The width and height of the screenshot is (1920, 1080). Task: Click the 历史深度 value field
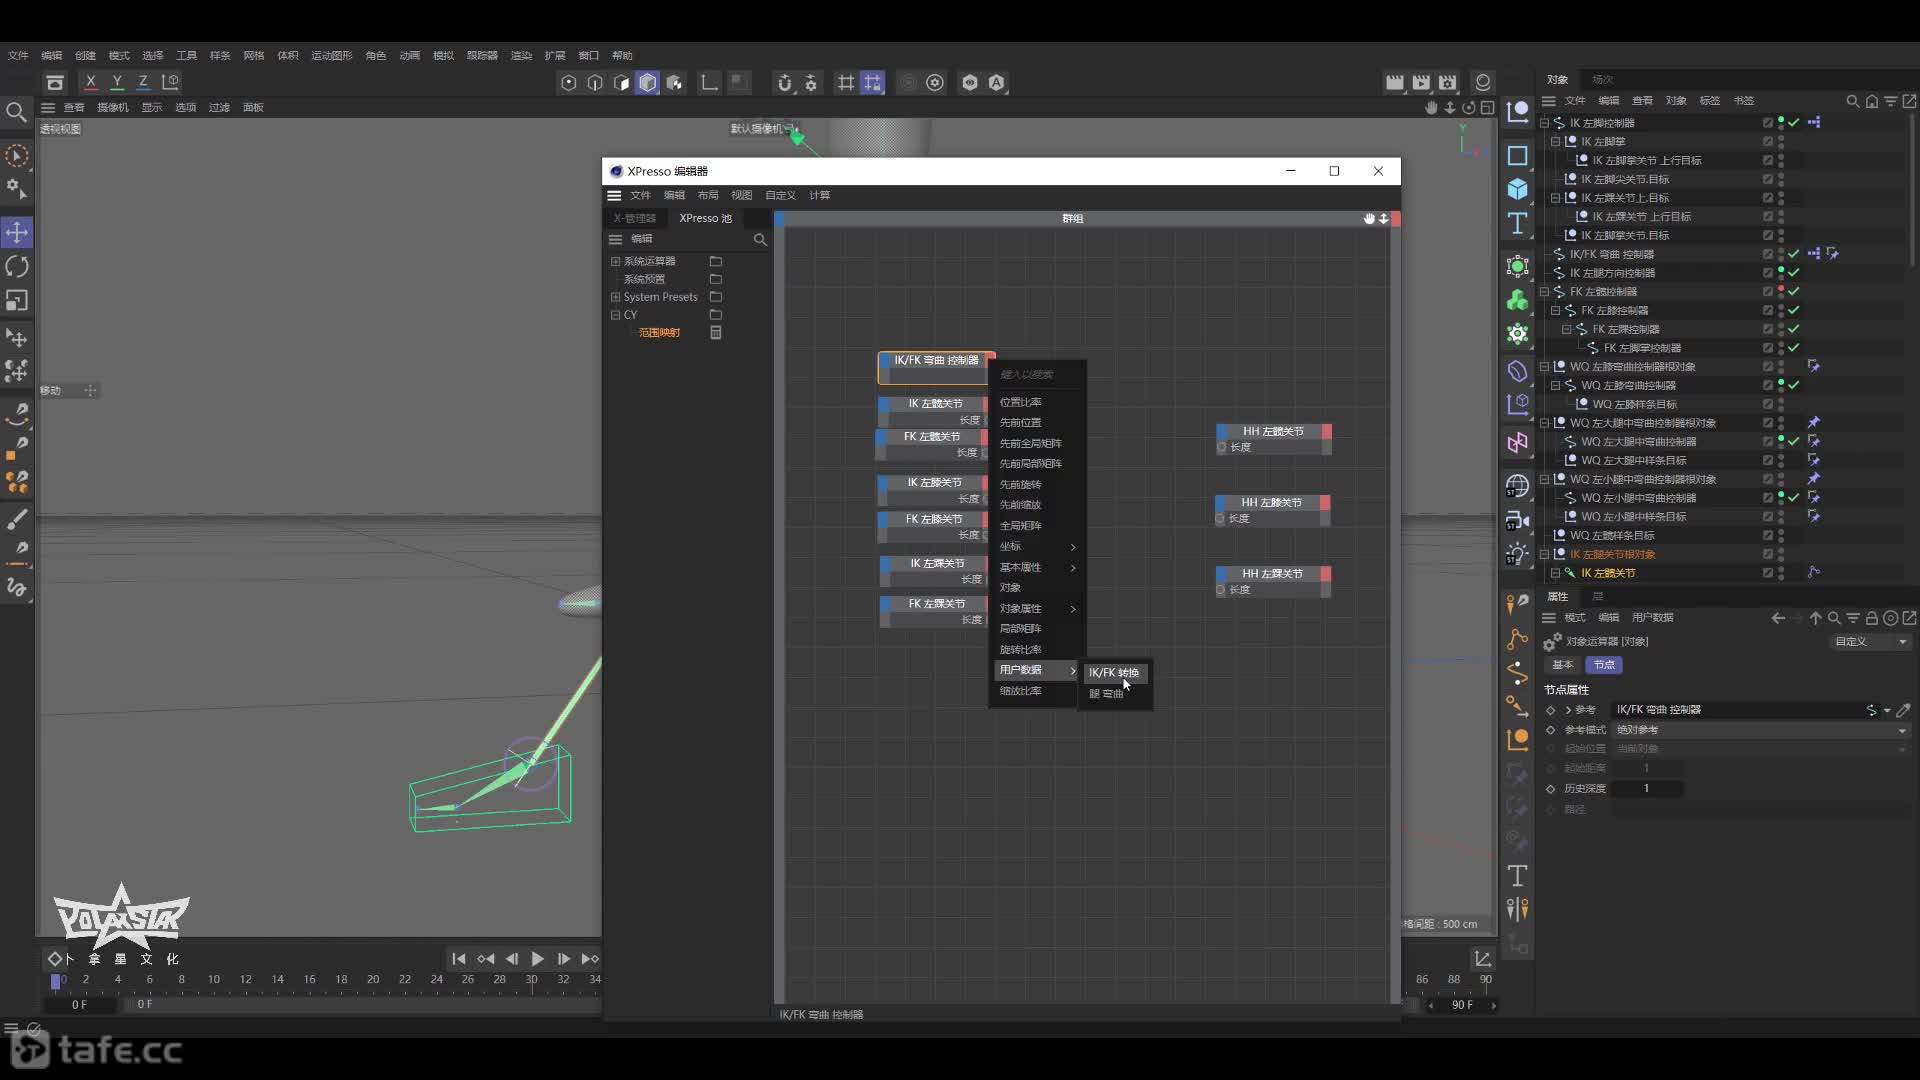click(1646, 789)
